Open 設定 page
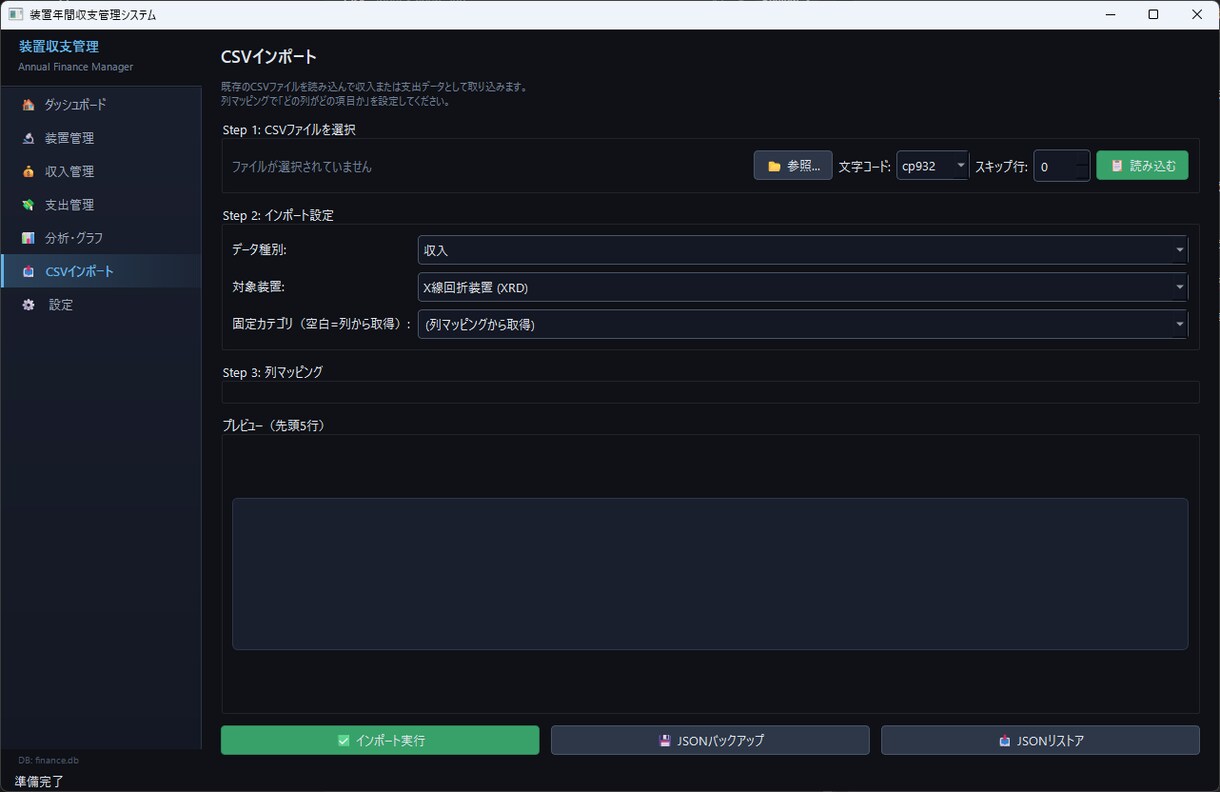Viewport: 1220px width, 792px height. tap(100, 305)
